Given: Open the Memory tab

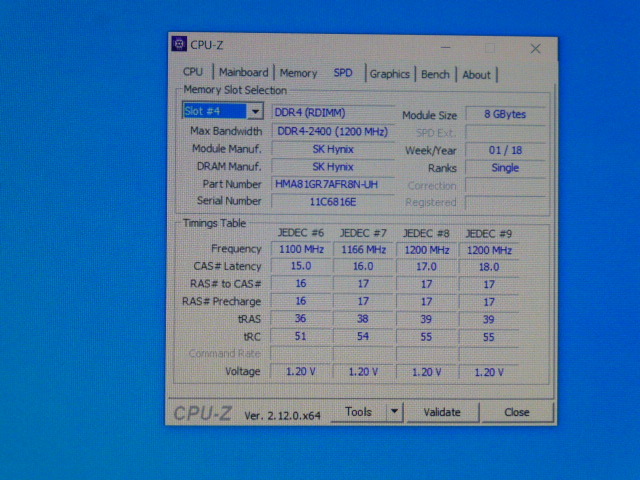Looking at the screenshot, I should 298,73.
